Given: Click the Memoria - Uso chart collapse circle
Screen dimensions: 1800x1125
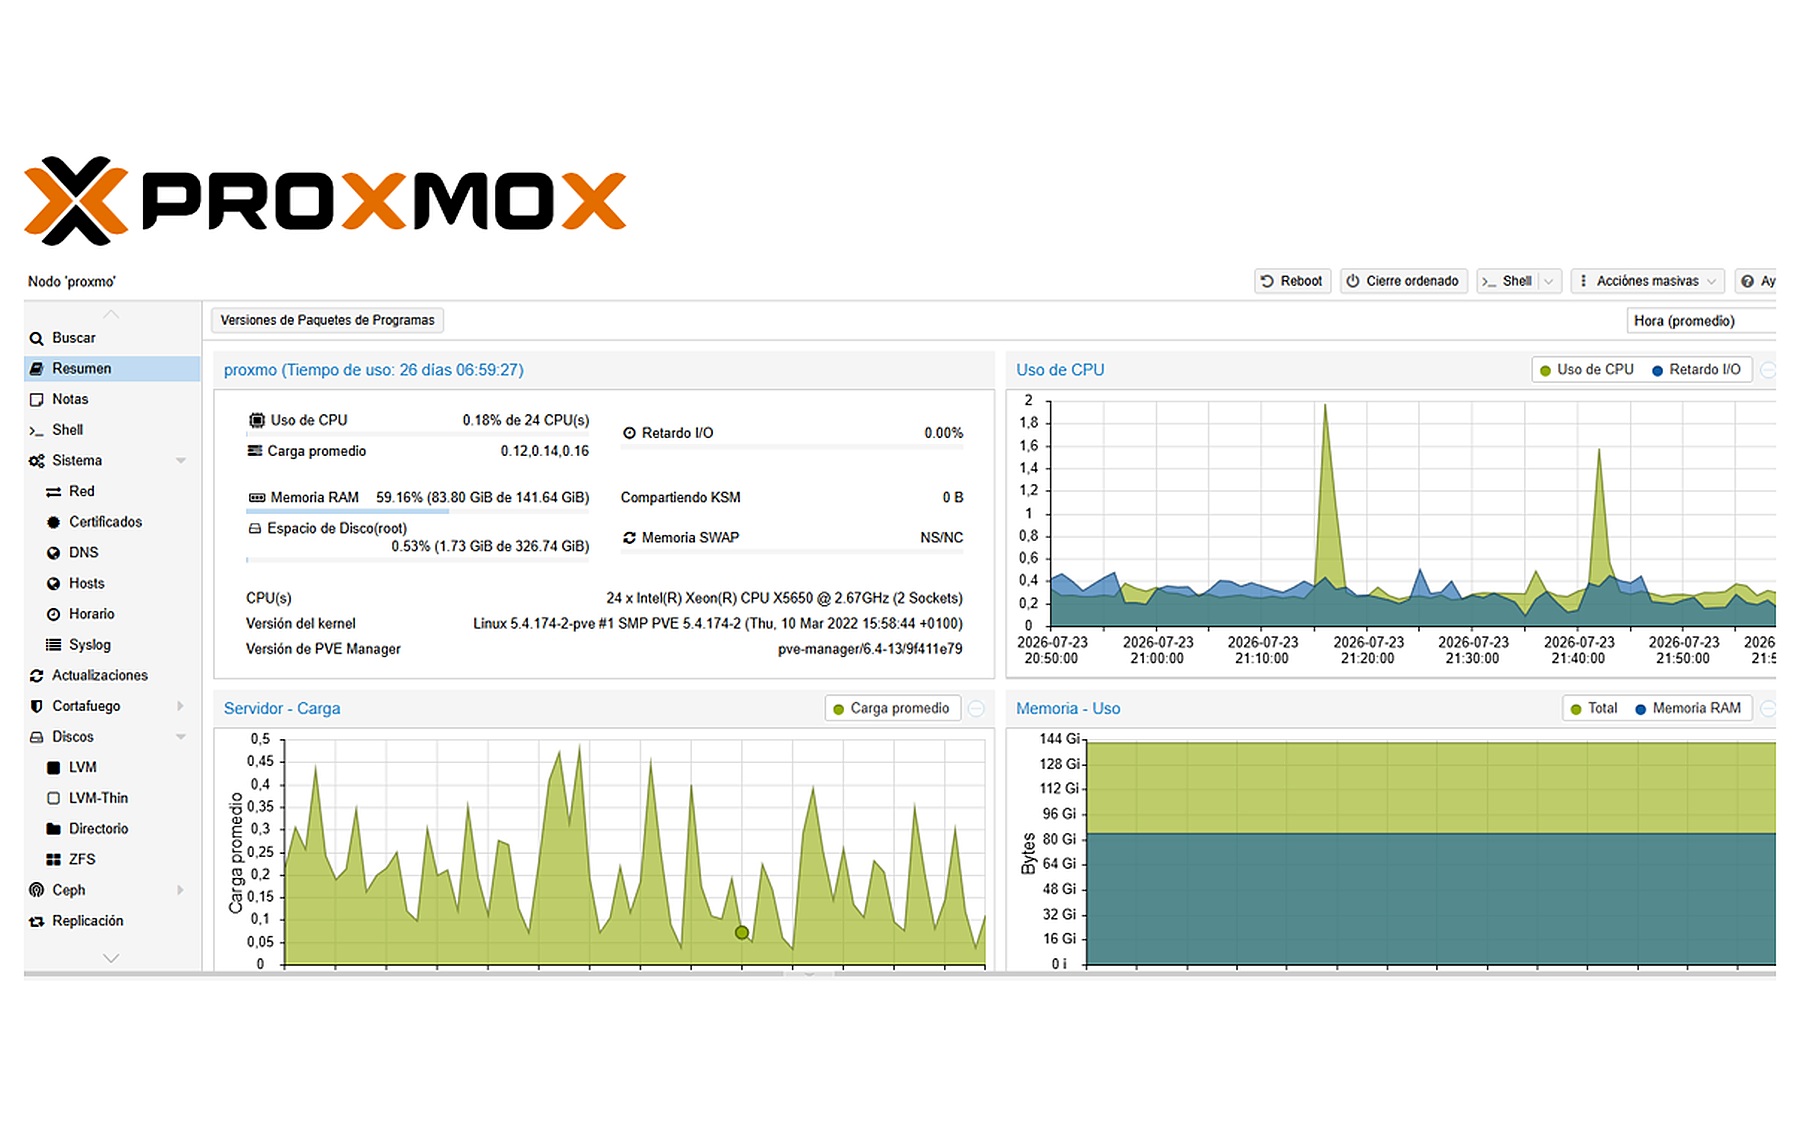Looking at the screenshot, I should pyautogui.click(x=1768, y=709).
